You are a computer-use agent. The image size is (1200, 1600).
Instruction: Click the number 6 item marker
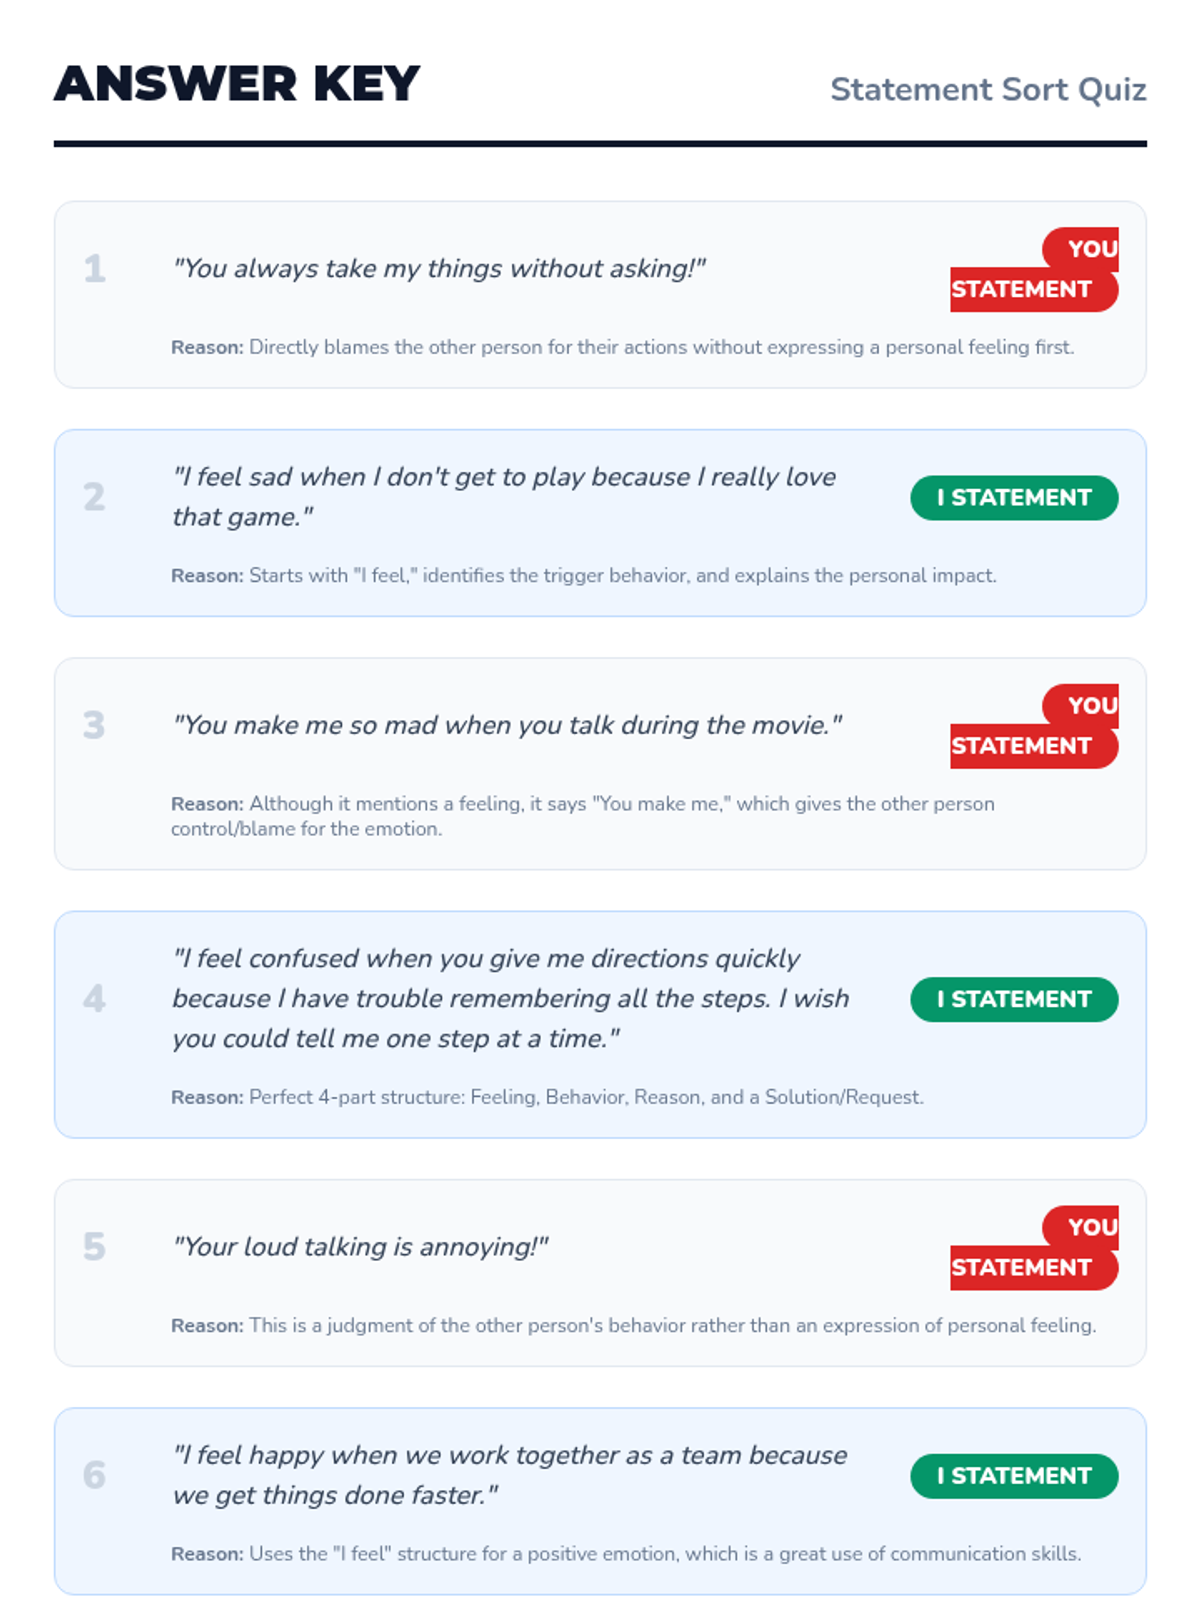tap(94, 1474)
